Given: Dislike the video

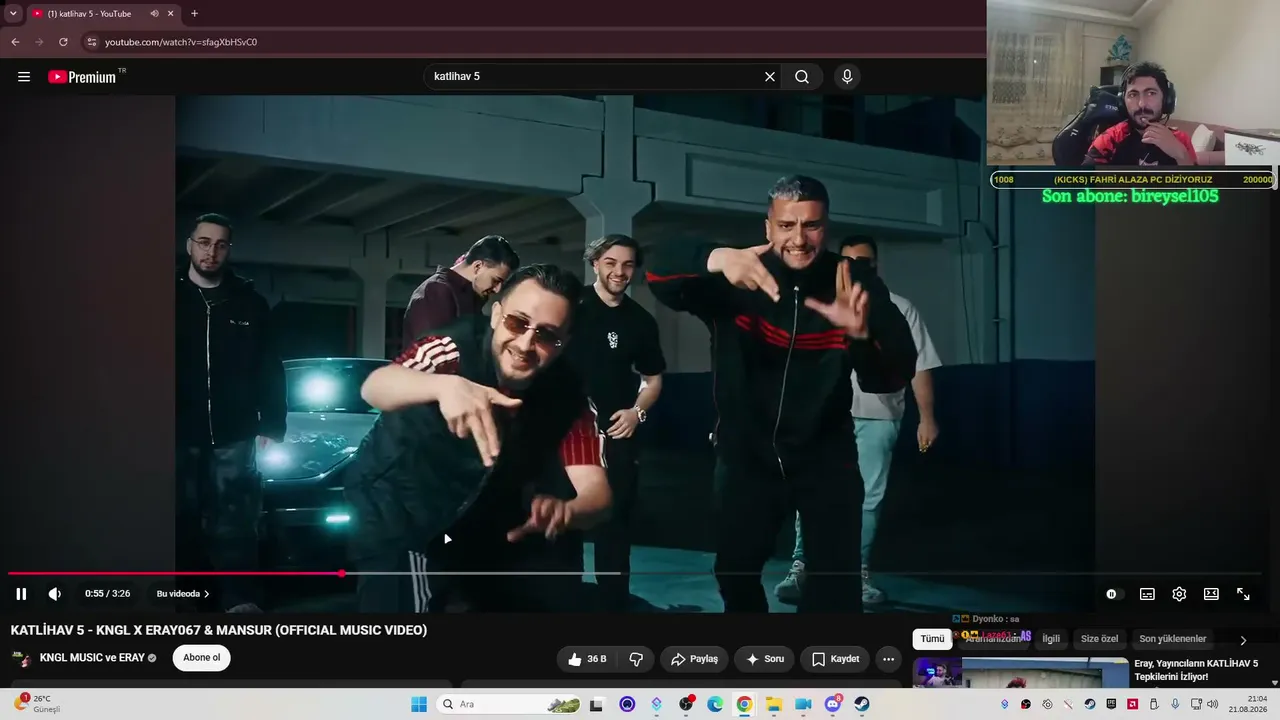Looking at the screenshot, I should click(x=636, y=659).
